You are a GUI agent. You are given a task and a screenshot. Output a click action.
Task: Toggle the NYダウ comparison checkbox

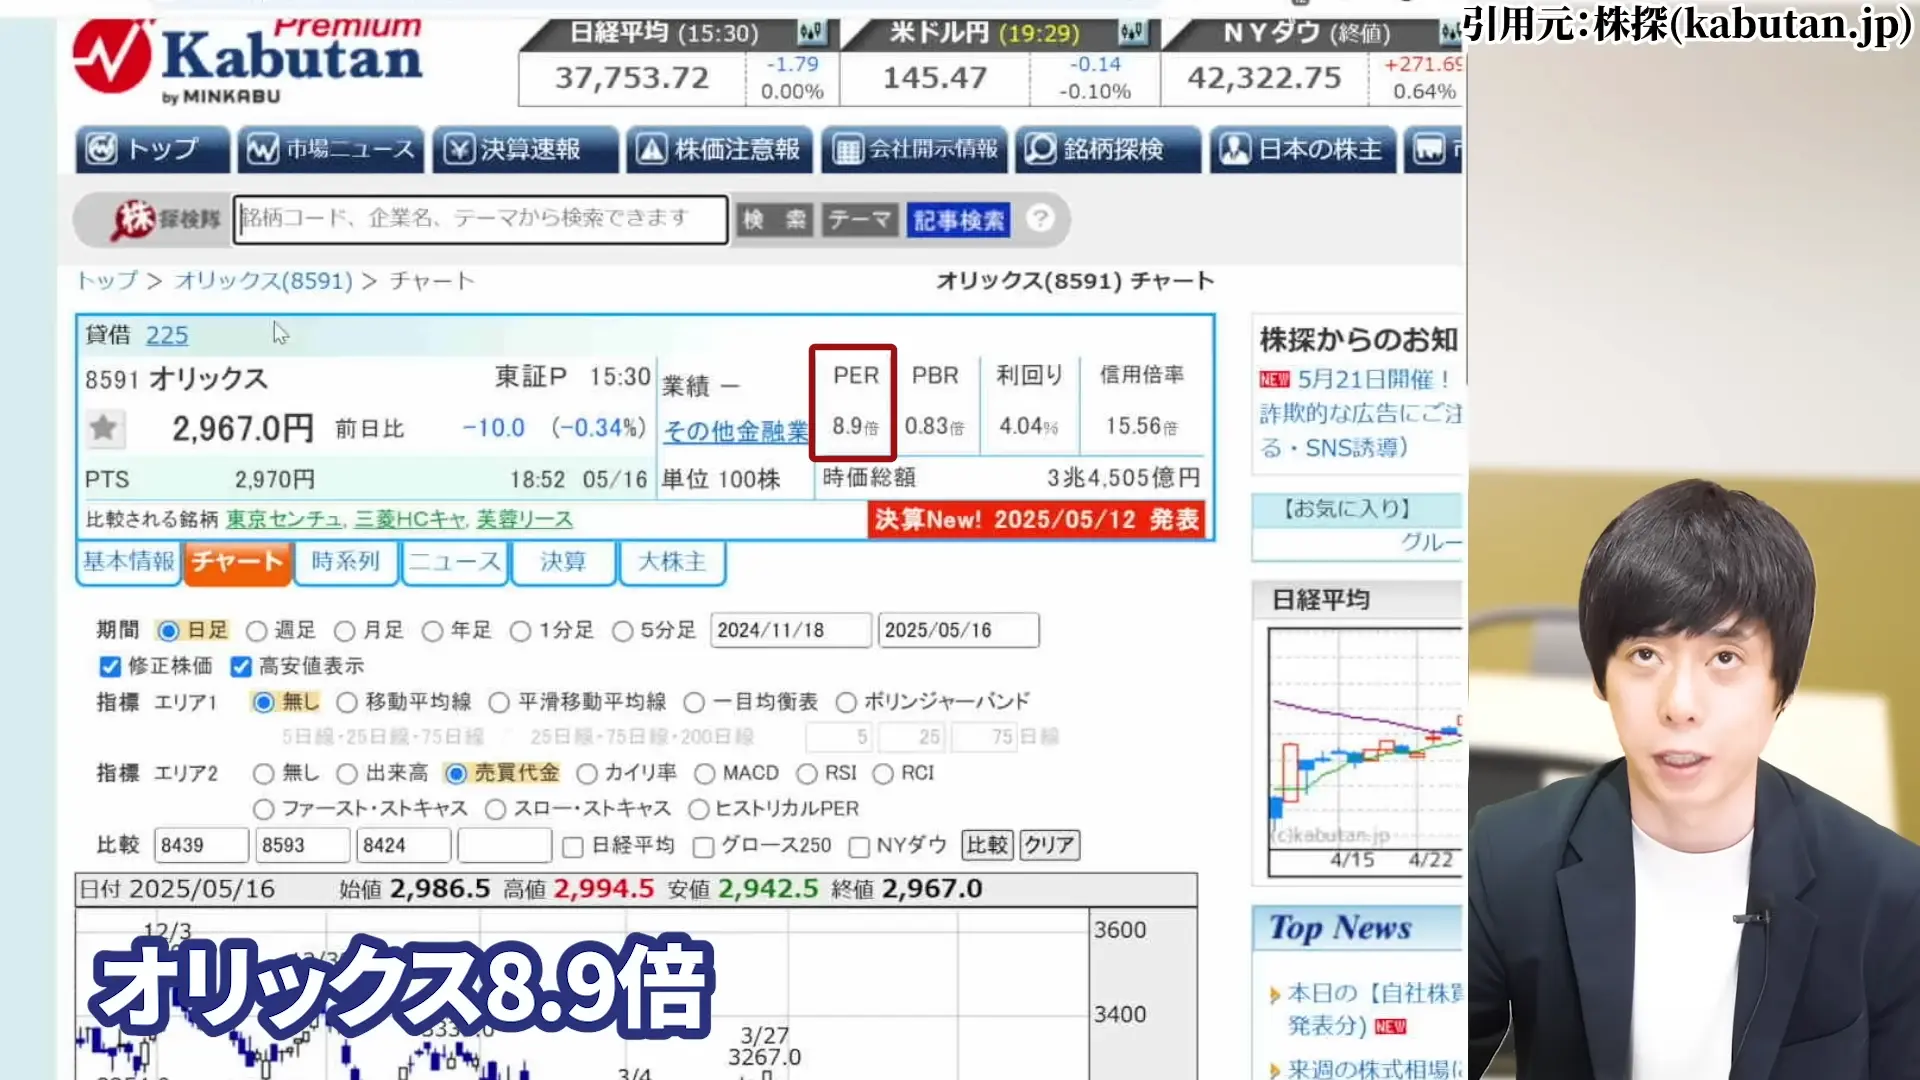(x=859, y=848)
